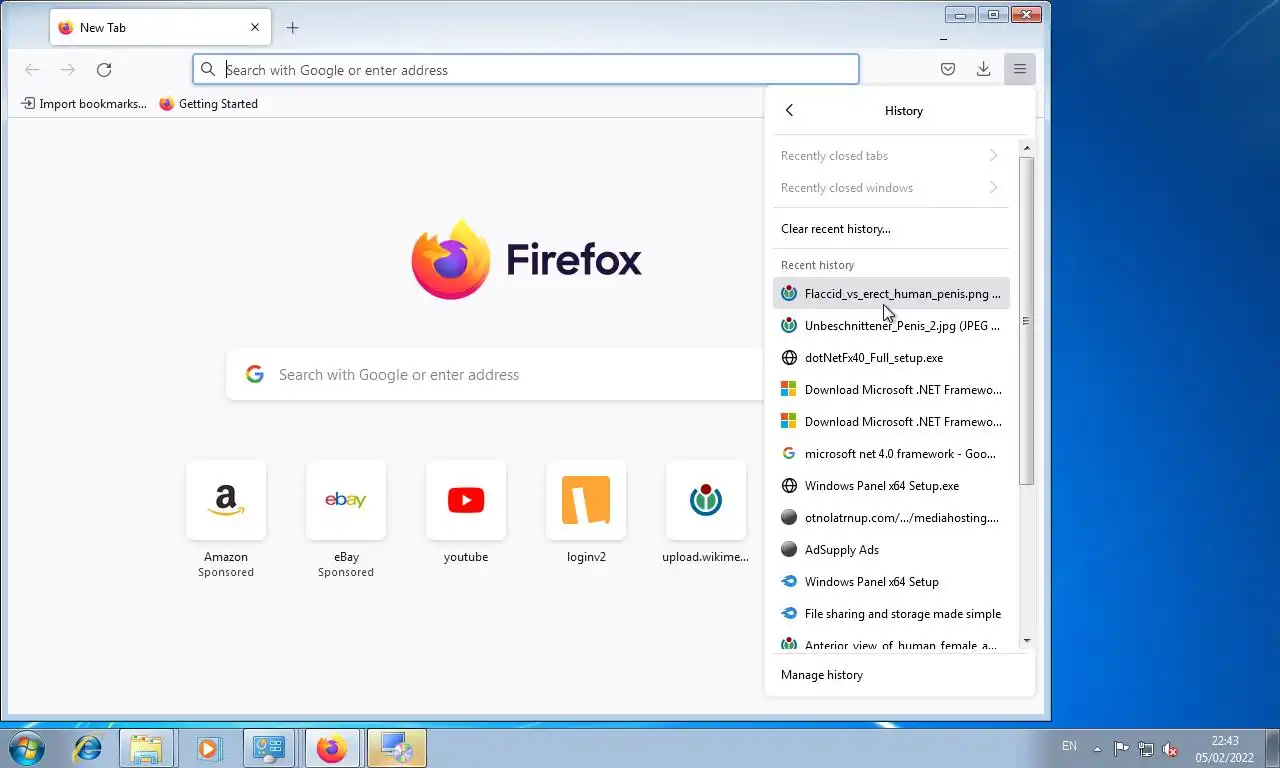Image resolution: width=1280 pixels, height=768 pixels.
Task: Select the New Tab tab
Action: 160,28
